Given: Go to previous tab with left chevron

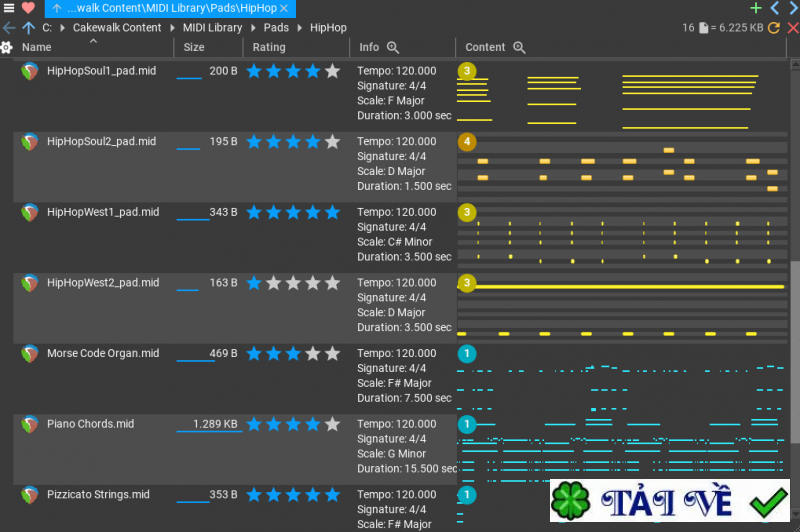Looking at the screenshot, I should (774, 8).
